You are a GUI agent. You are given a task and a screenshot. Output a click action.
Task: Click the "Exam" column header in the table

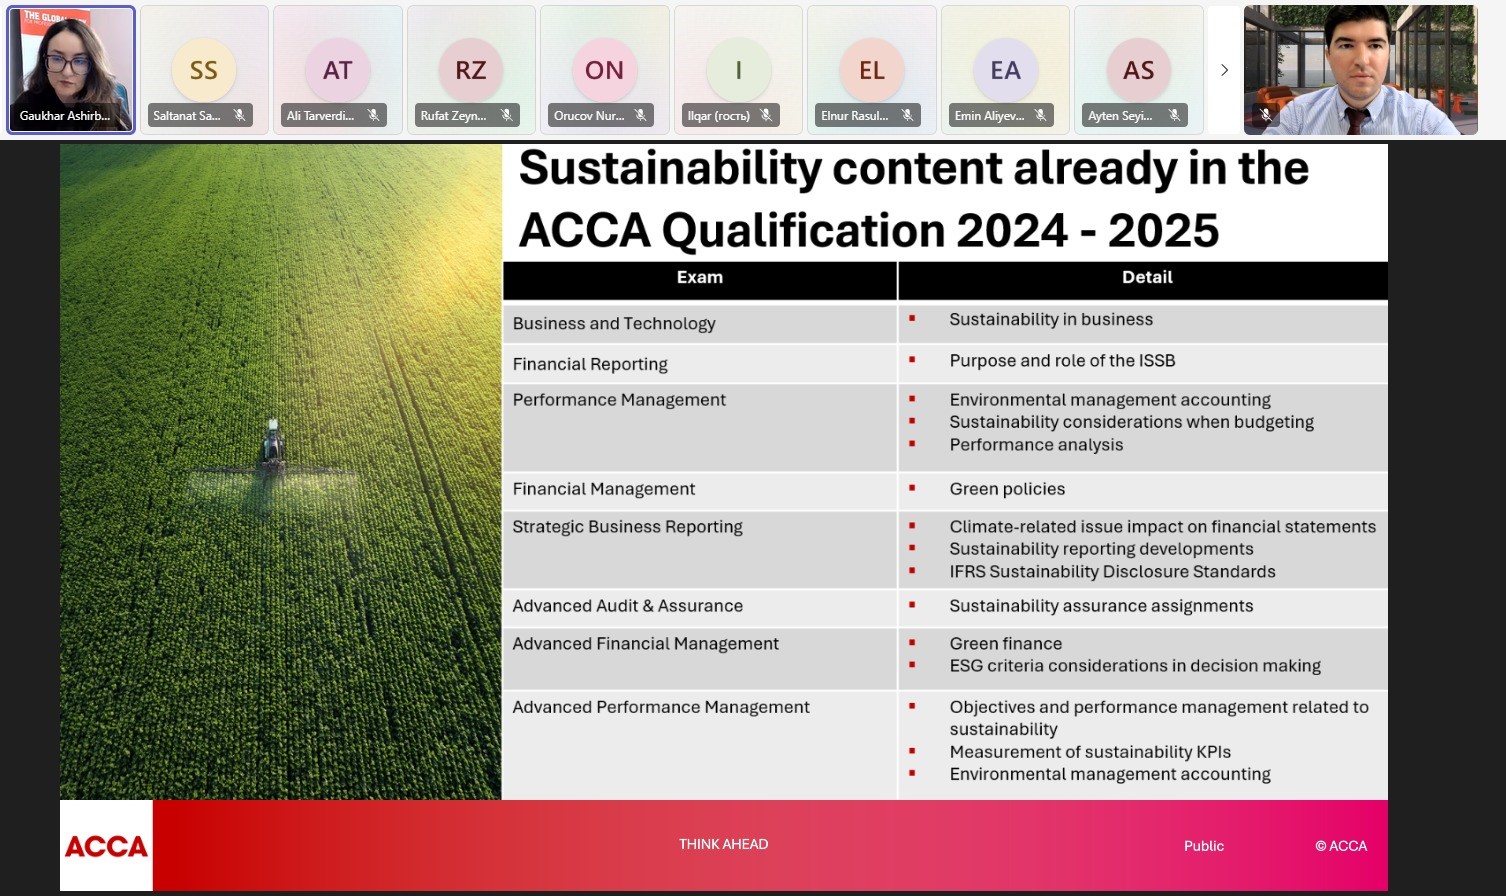[x=699, y=278]
